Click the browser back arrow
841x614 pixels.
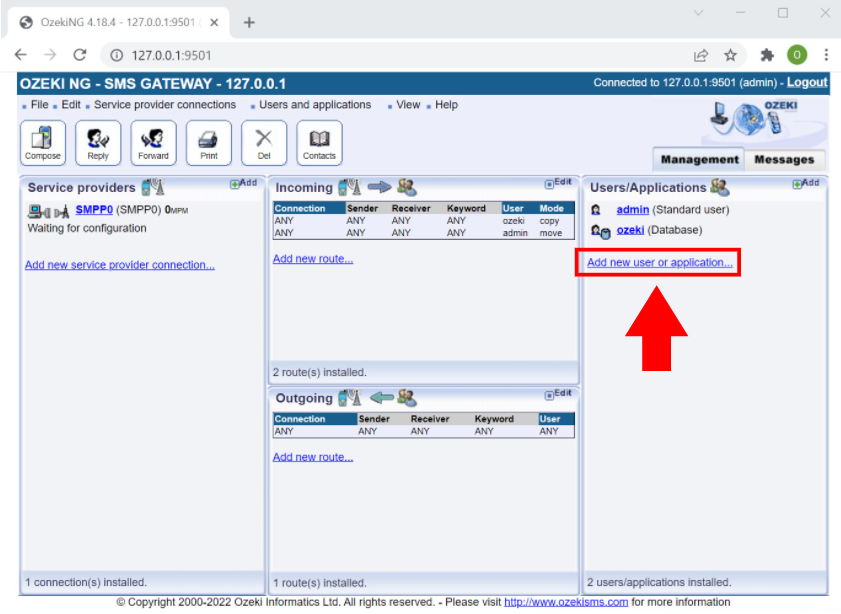click(x=20, y=55)
